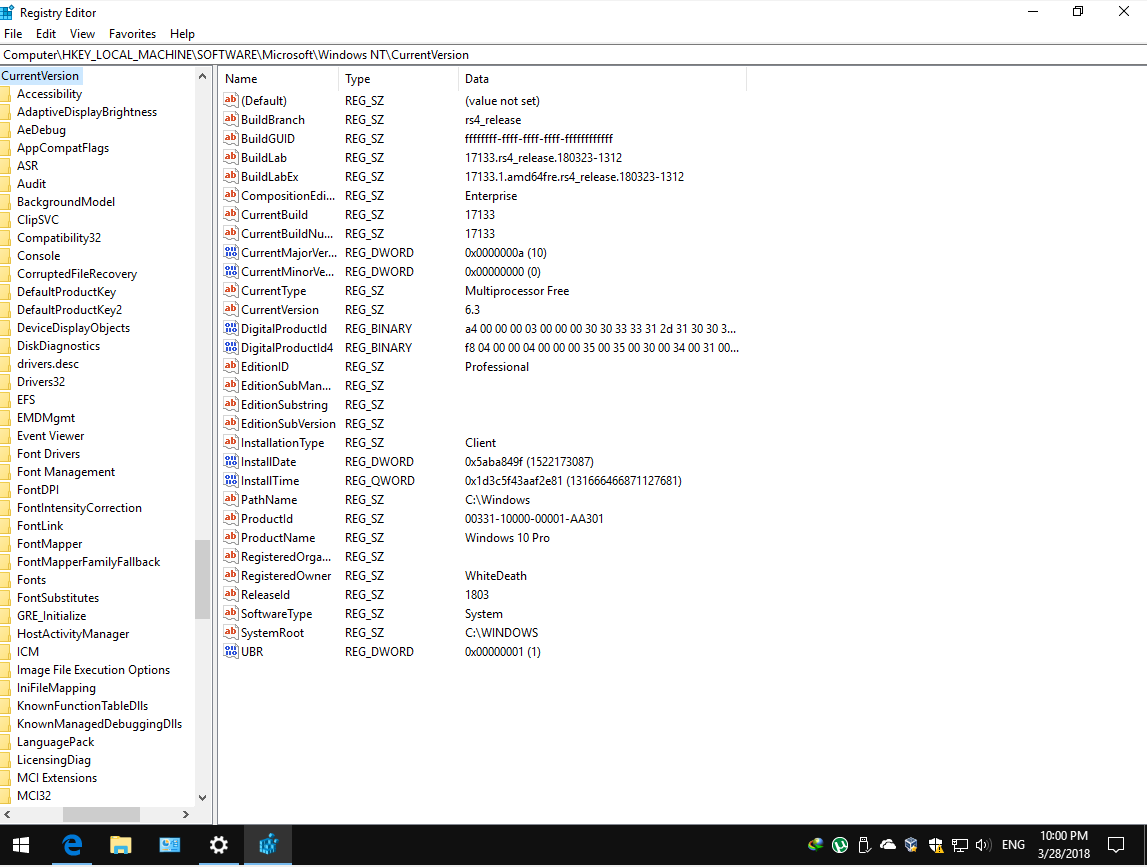Click the string icon beside BuildBranch
The width and height of the screenshot is (1147, 867).
click(x=231, y=119)
